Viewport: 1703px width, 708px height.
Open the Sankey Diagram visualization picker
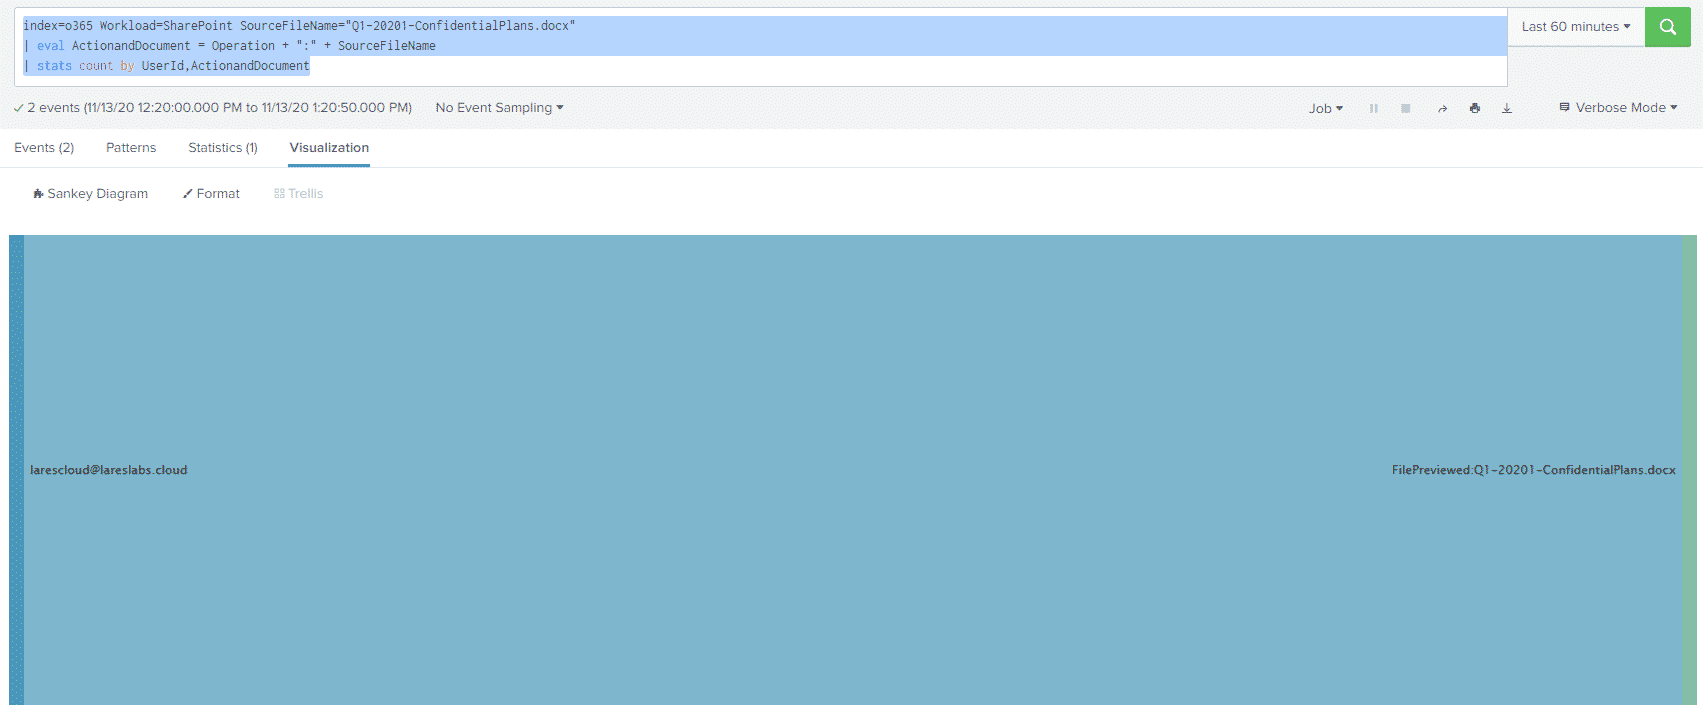pyautogui.click(x=90, y=194)
